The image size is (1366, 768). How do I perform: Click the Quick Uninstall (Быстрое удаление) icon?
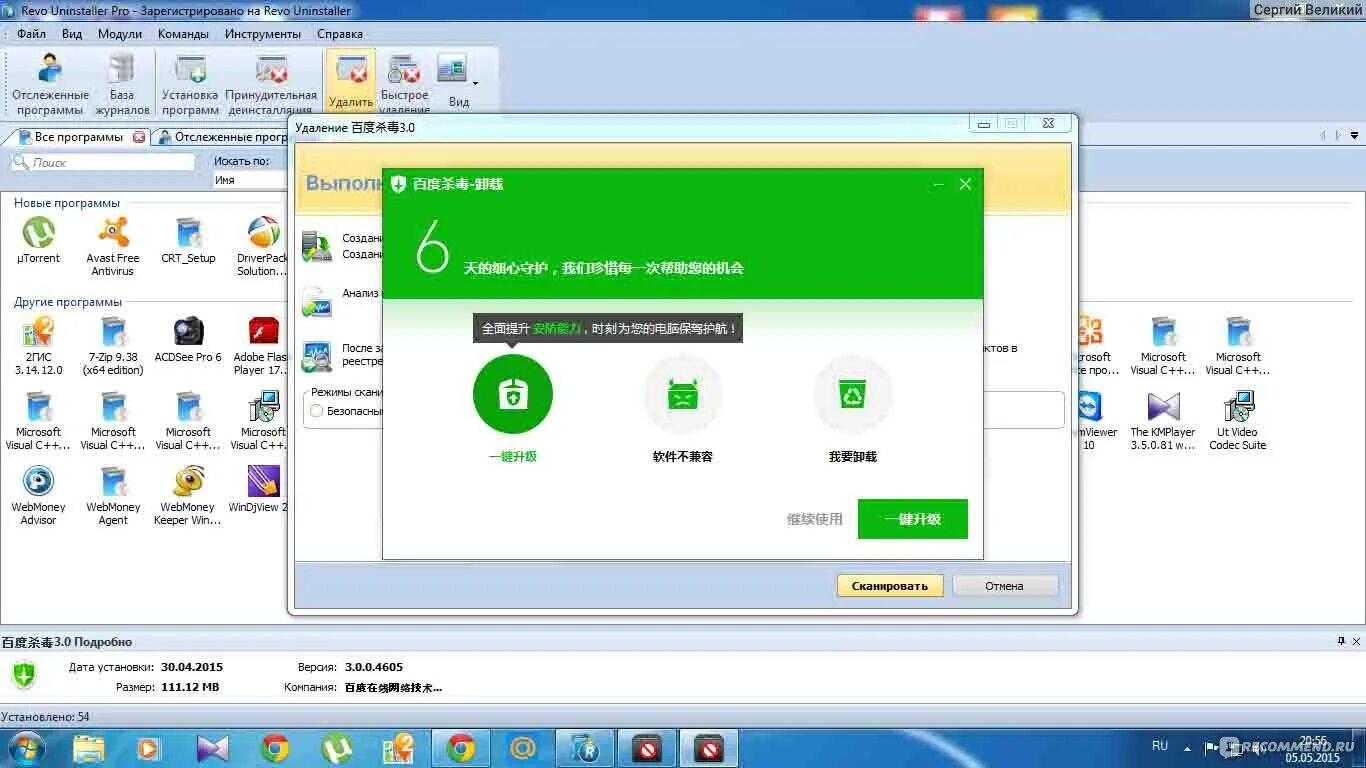coord(404,83)
